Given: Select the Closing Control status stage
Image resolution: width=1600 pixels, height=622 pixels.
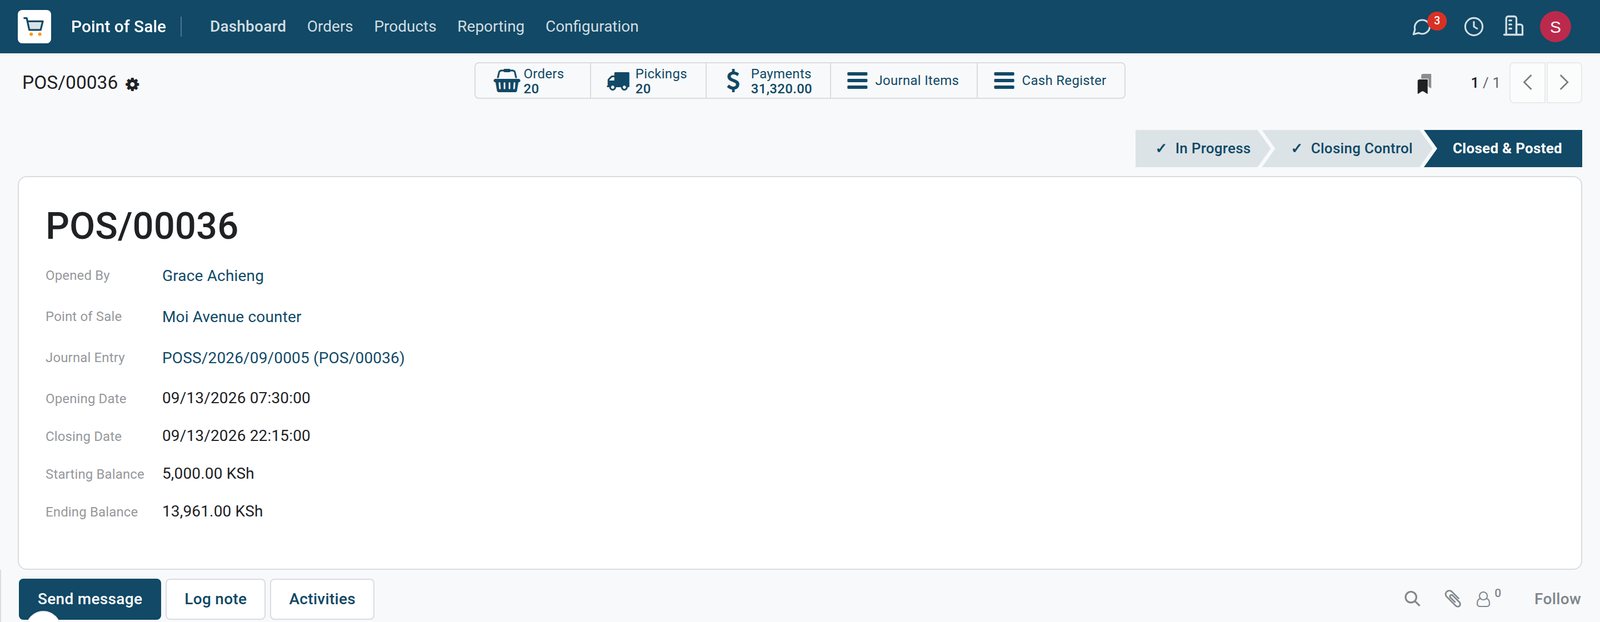Looking at the screenshot, I should click(x=1350, y=148).
